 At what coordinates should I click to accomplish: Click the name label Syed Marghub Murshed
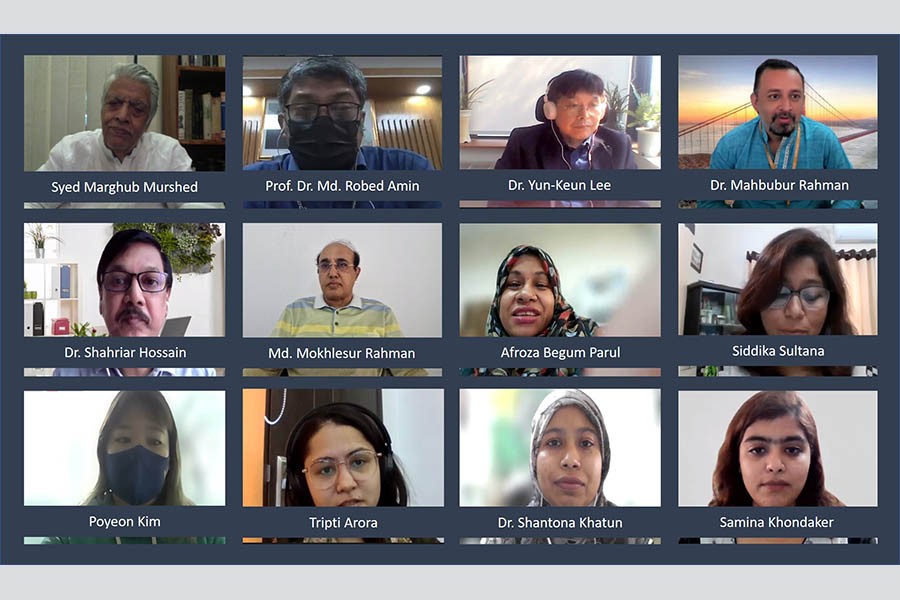tap(125, 187)
